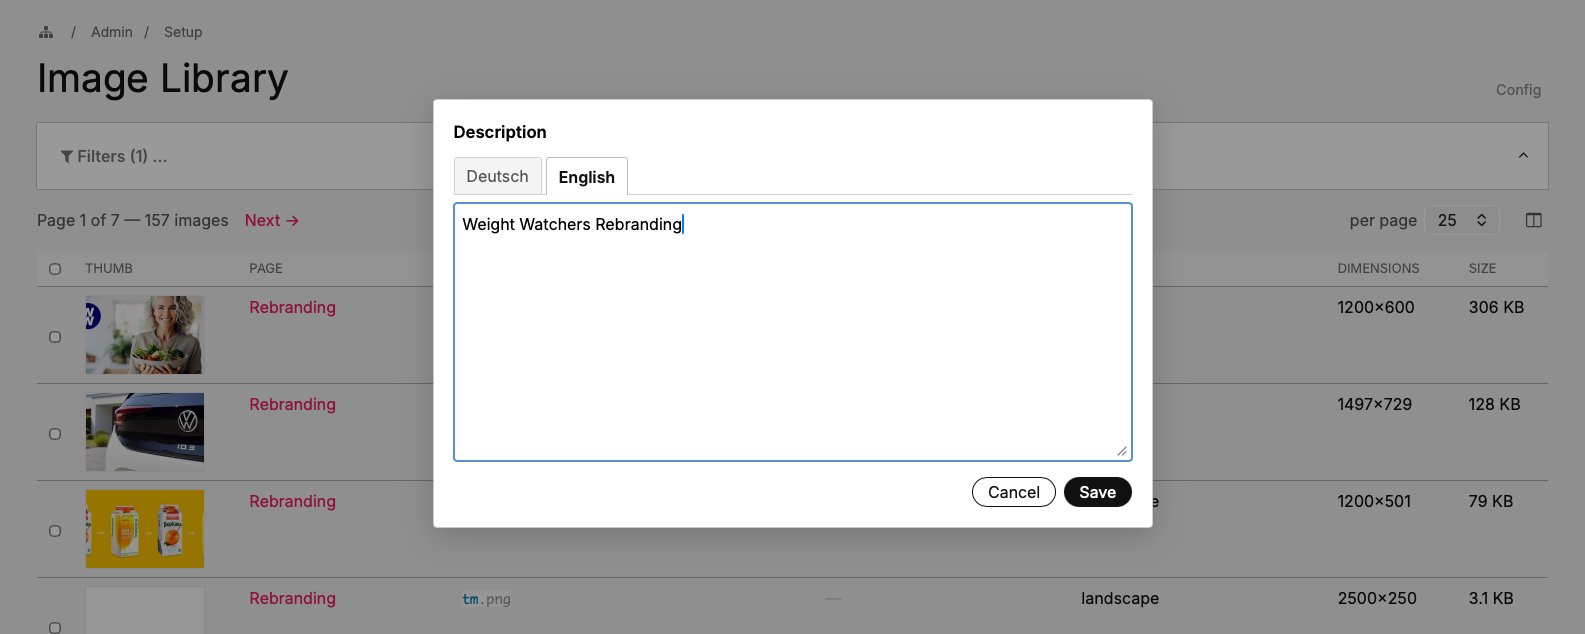Open the Rebranding link in the 3.1 KB row

pos(292,598)
